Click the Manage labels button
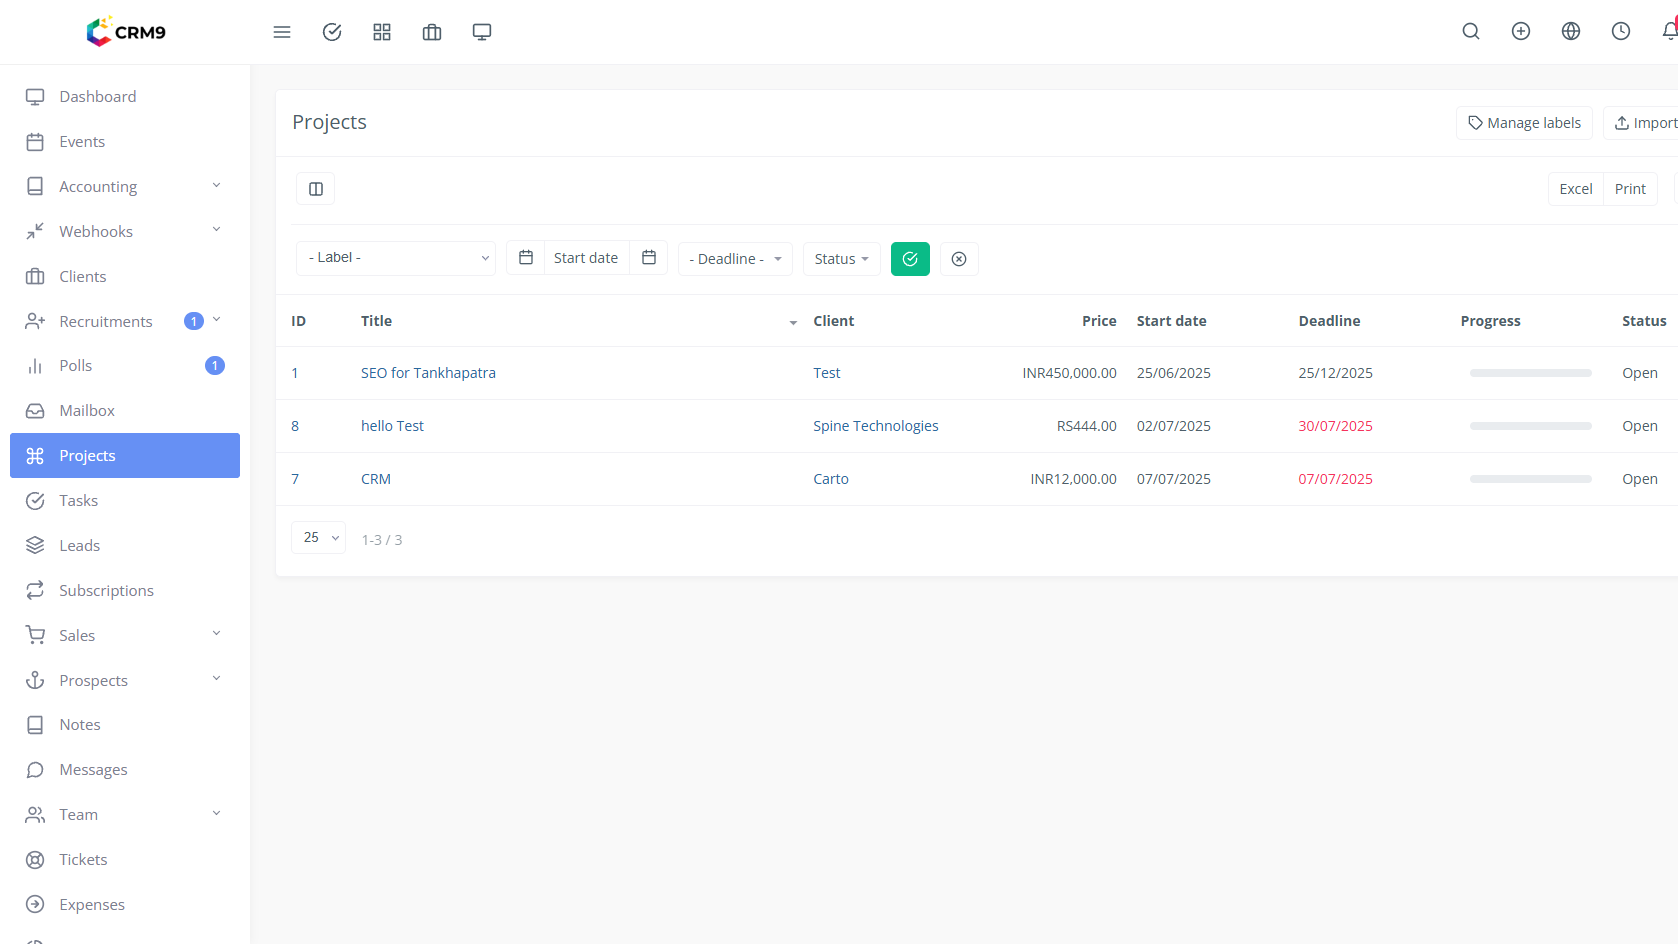Screen dimensions: 1678x944 click(1523, 123)
